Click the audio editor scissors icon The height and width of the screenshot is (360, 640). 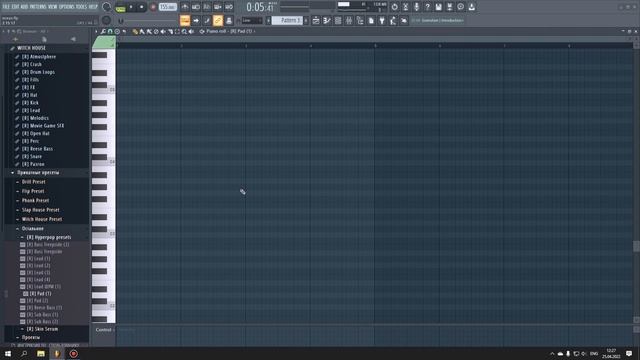405,7
